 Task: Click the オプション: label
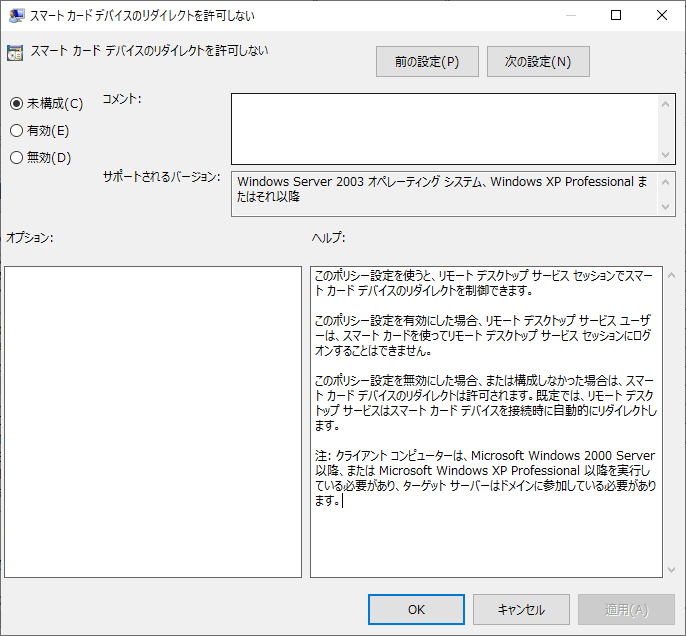tap(29, 238)
